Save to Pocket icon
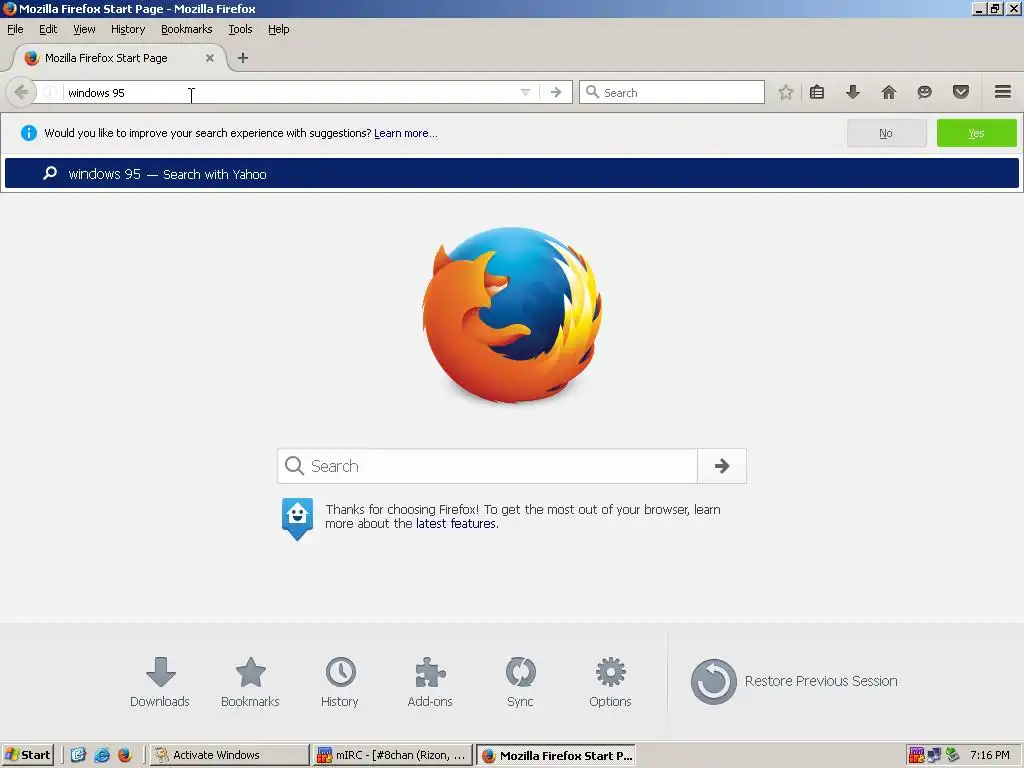The width and height of the screenshot is (1024, 768). tap(961, 92)
